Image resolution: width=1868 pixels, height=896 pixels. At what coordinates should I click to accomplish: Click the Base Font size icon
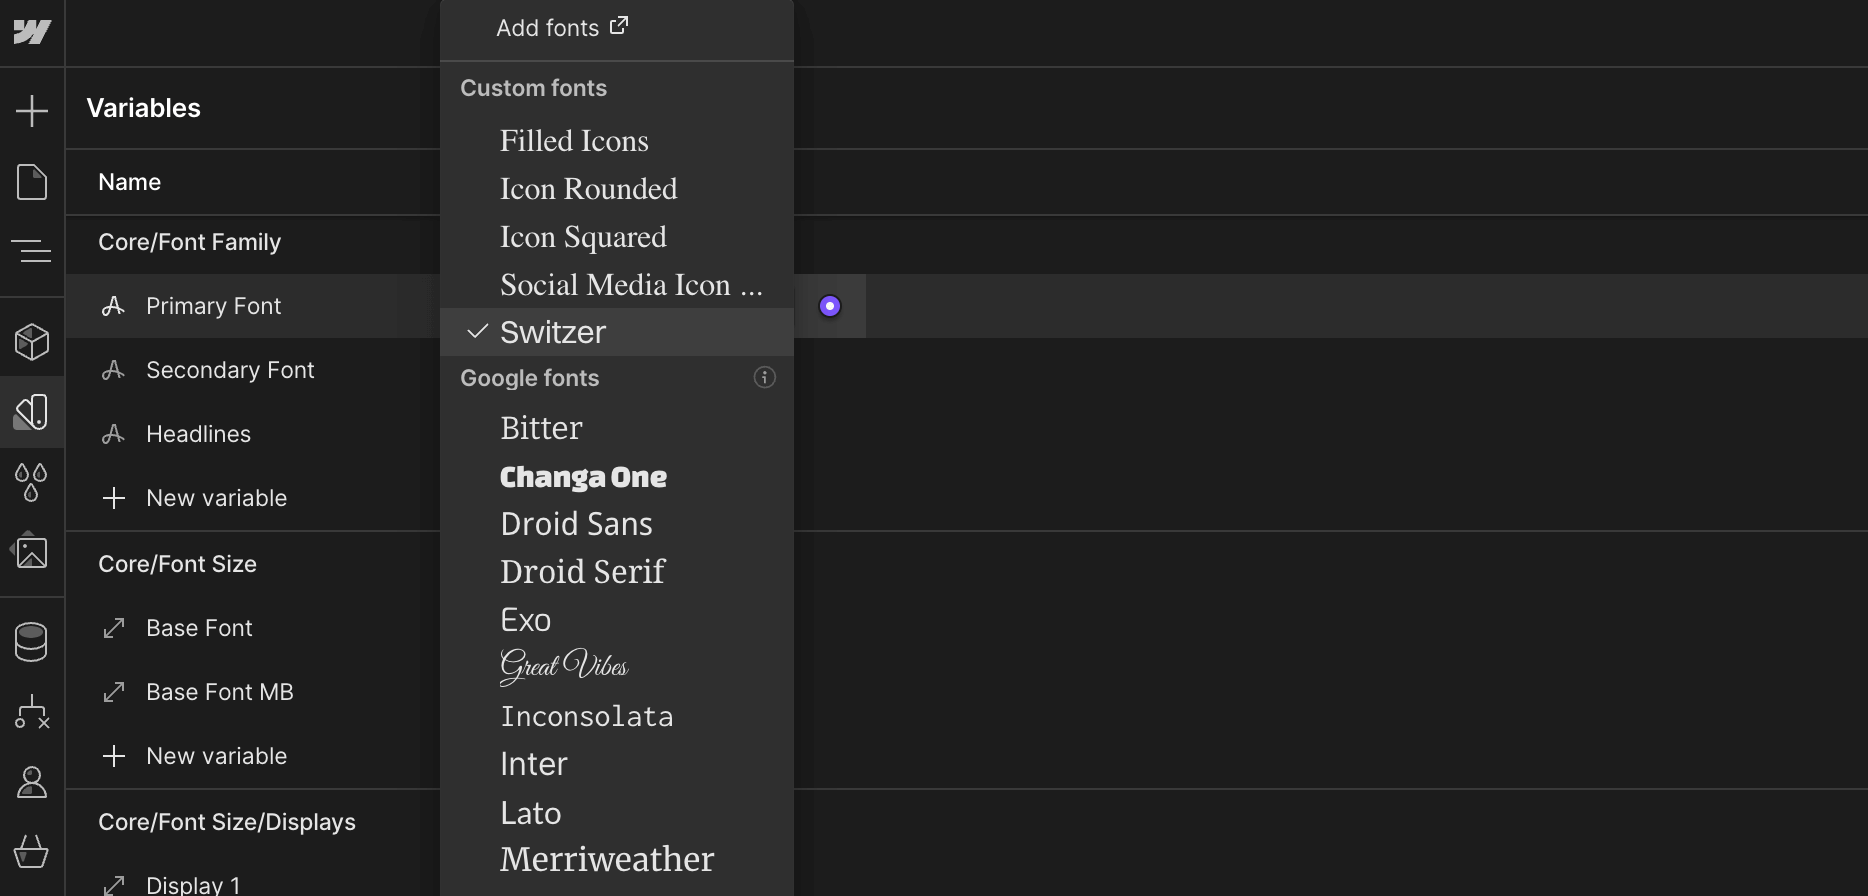click(114, 628)
